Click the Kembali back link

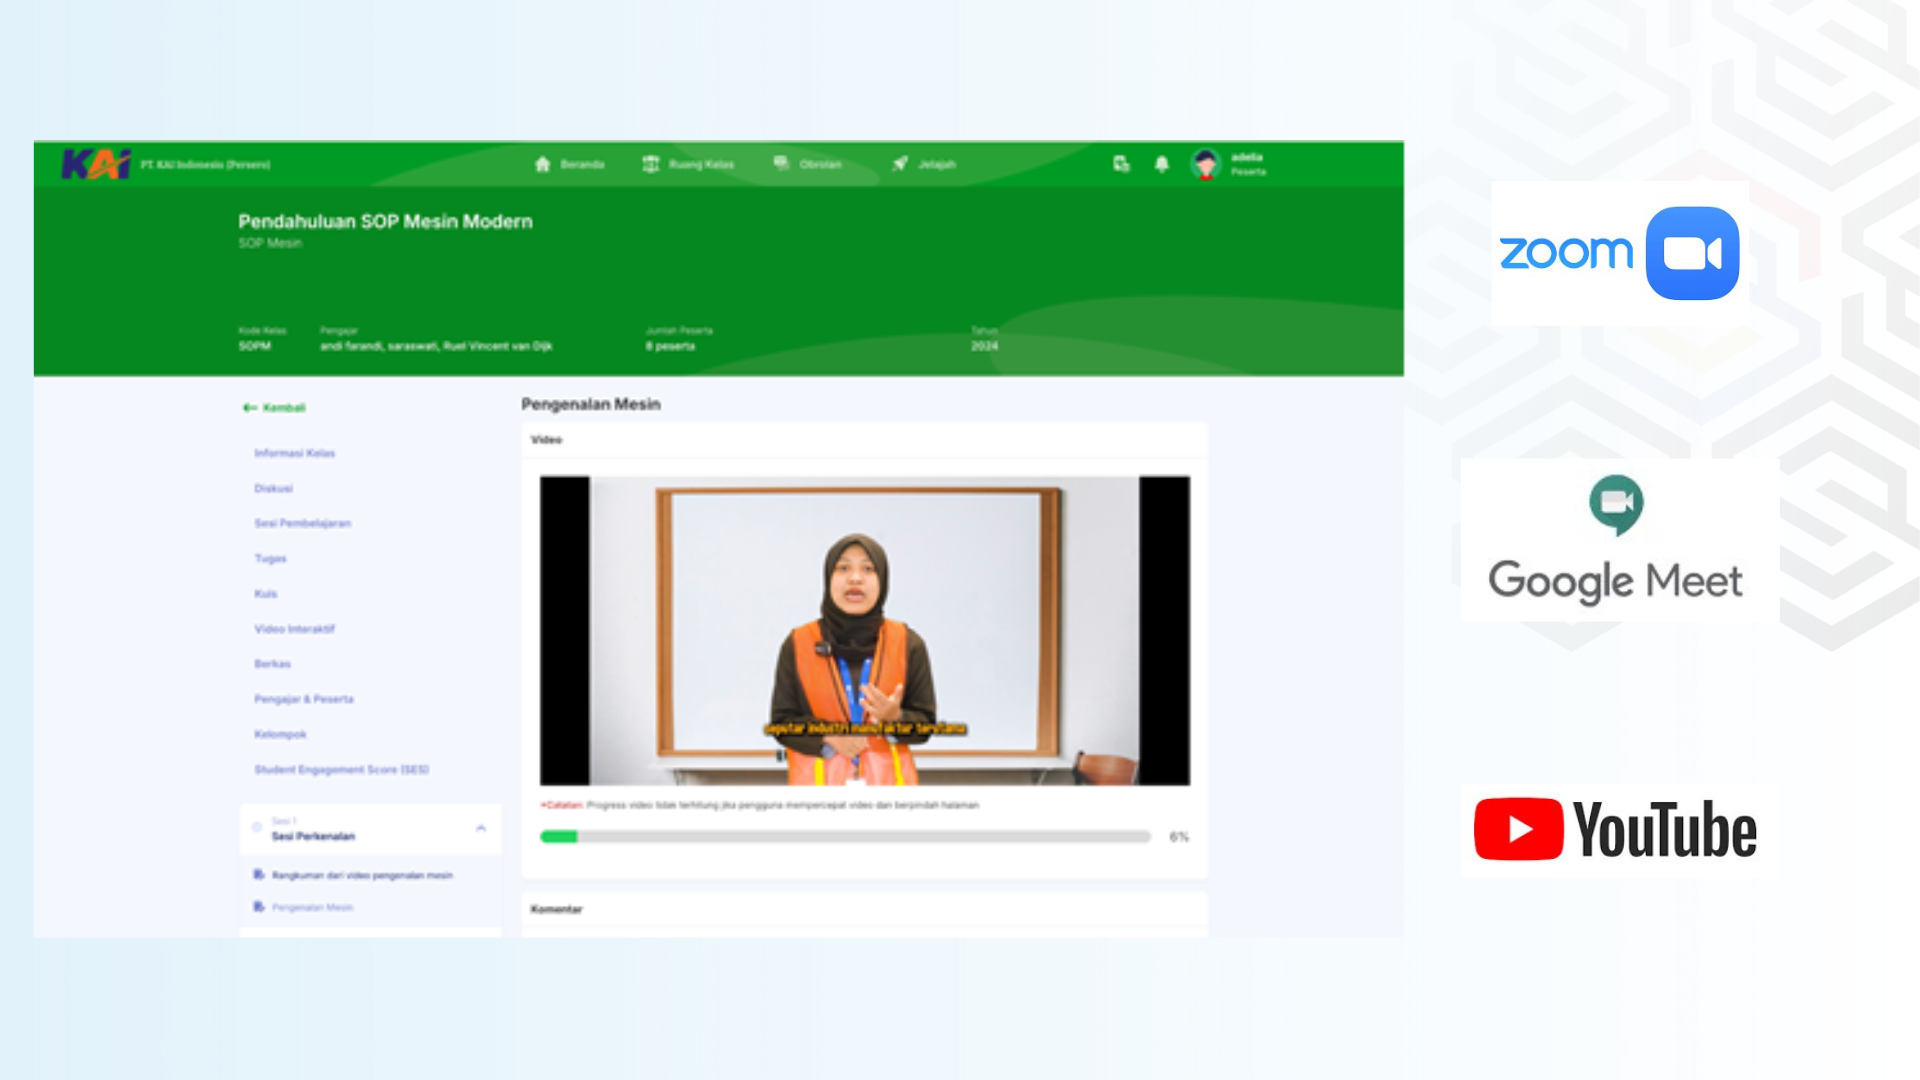click(275, 407)
